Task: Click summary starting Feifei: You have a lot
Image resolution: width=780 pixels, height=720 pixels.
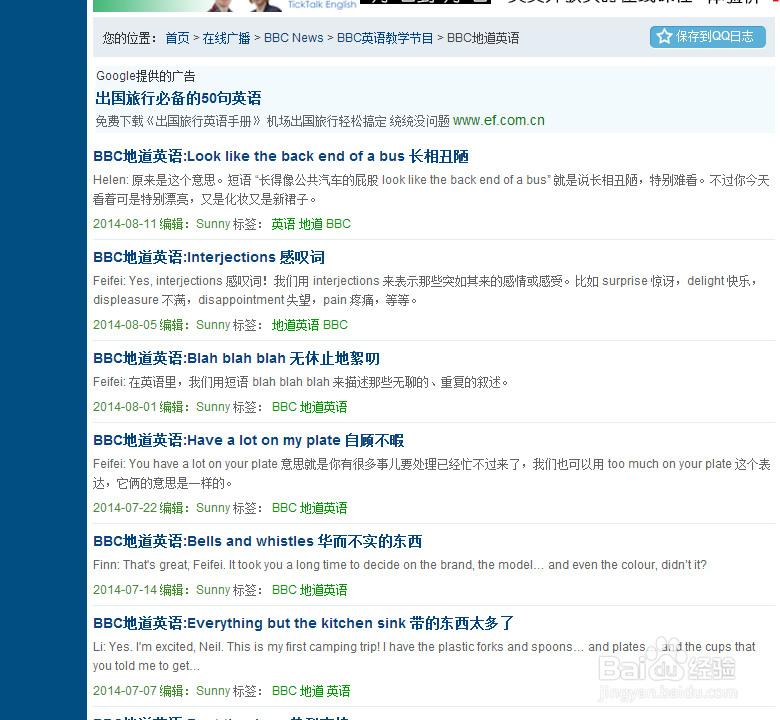Action: 431,474
